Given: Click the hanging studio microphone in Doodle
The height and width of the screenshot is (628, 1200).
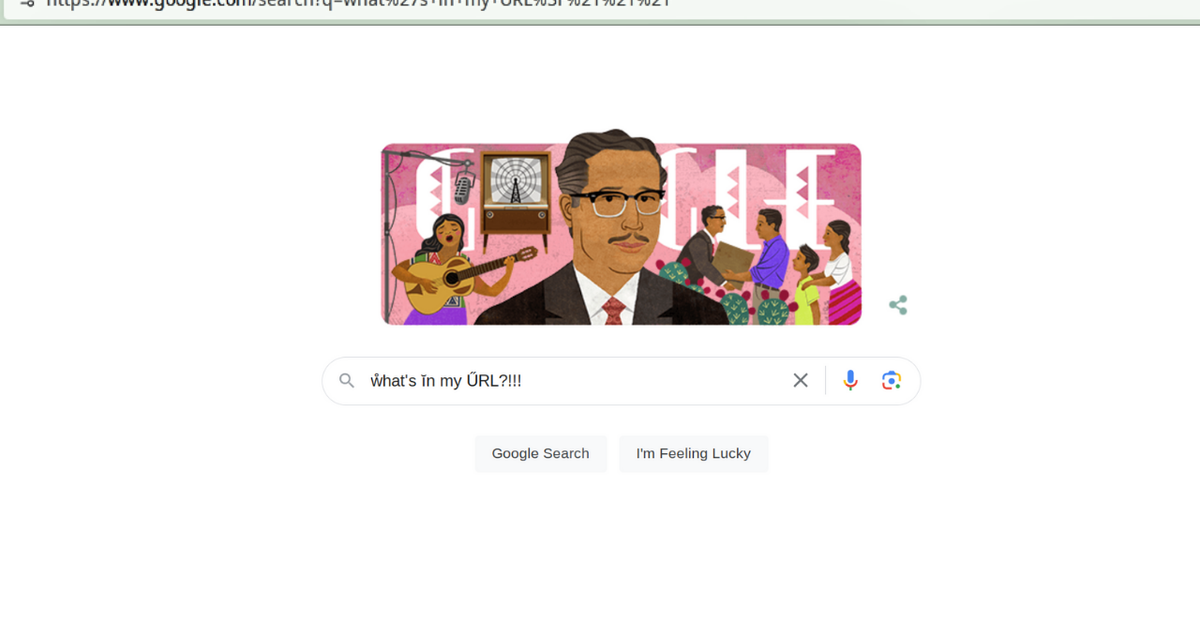Looking at the screenshot, I should (462, 184).
